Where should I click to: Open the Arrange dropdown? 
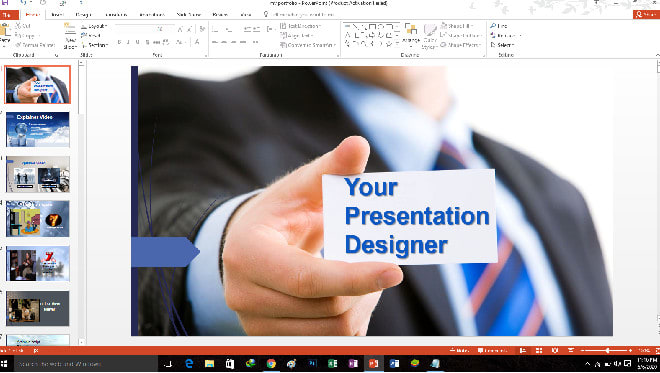pyautogui.click(x=411, y=35)
